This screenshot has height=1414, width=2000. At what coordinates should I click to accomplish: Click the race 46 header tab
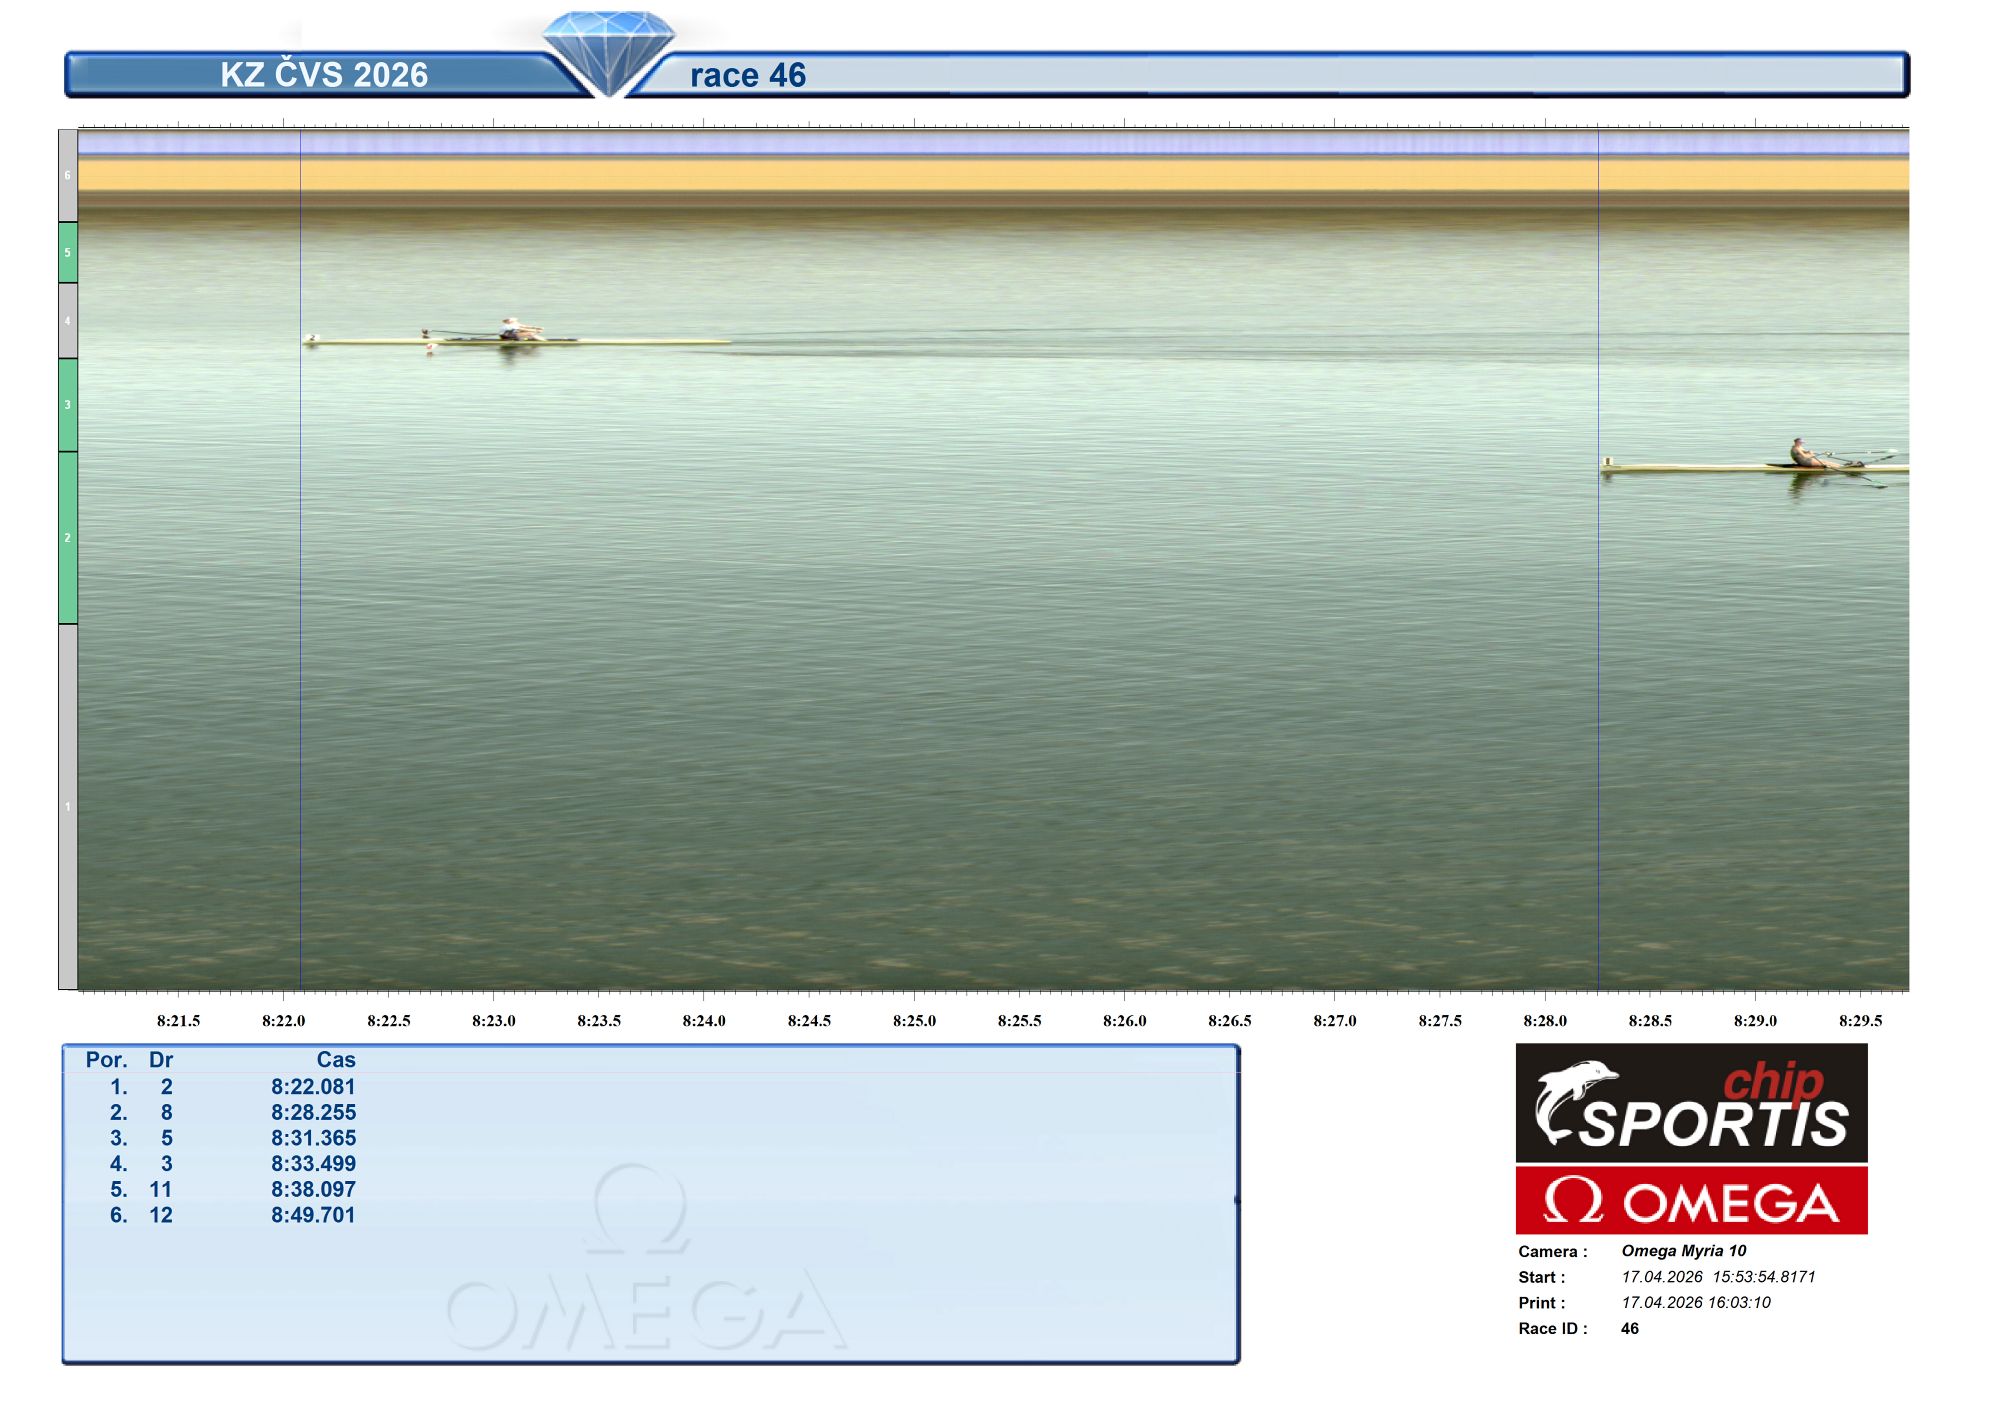748,75
